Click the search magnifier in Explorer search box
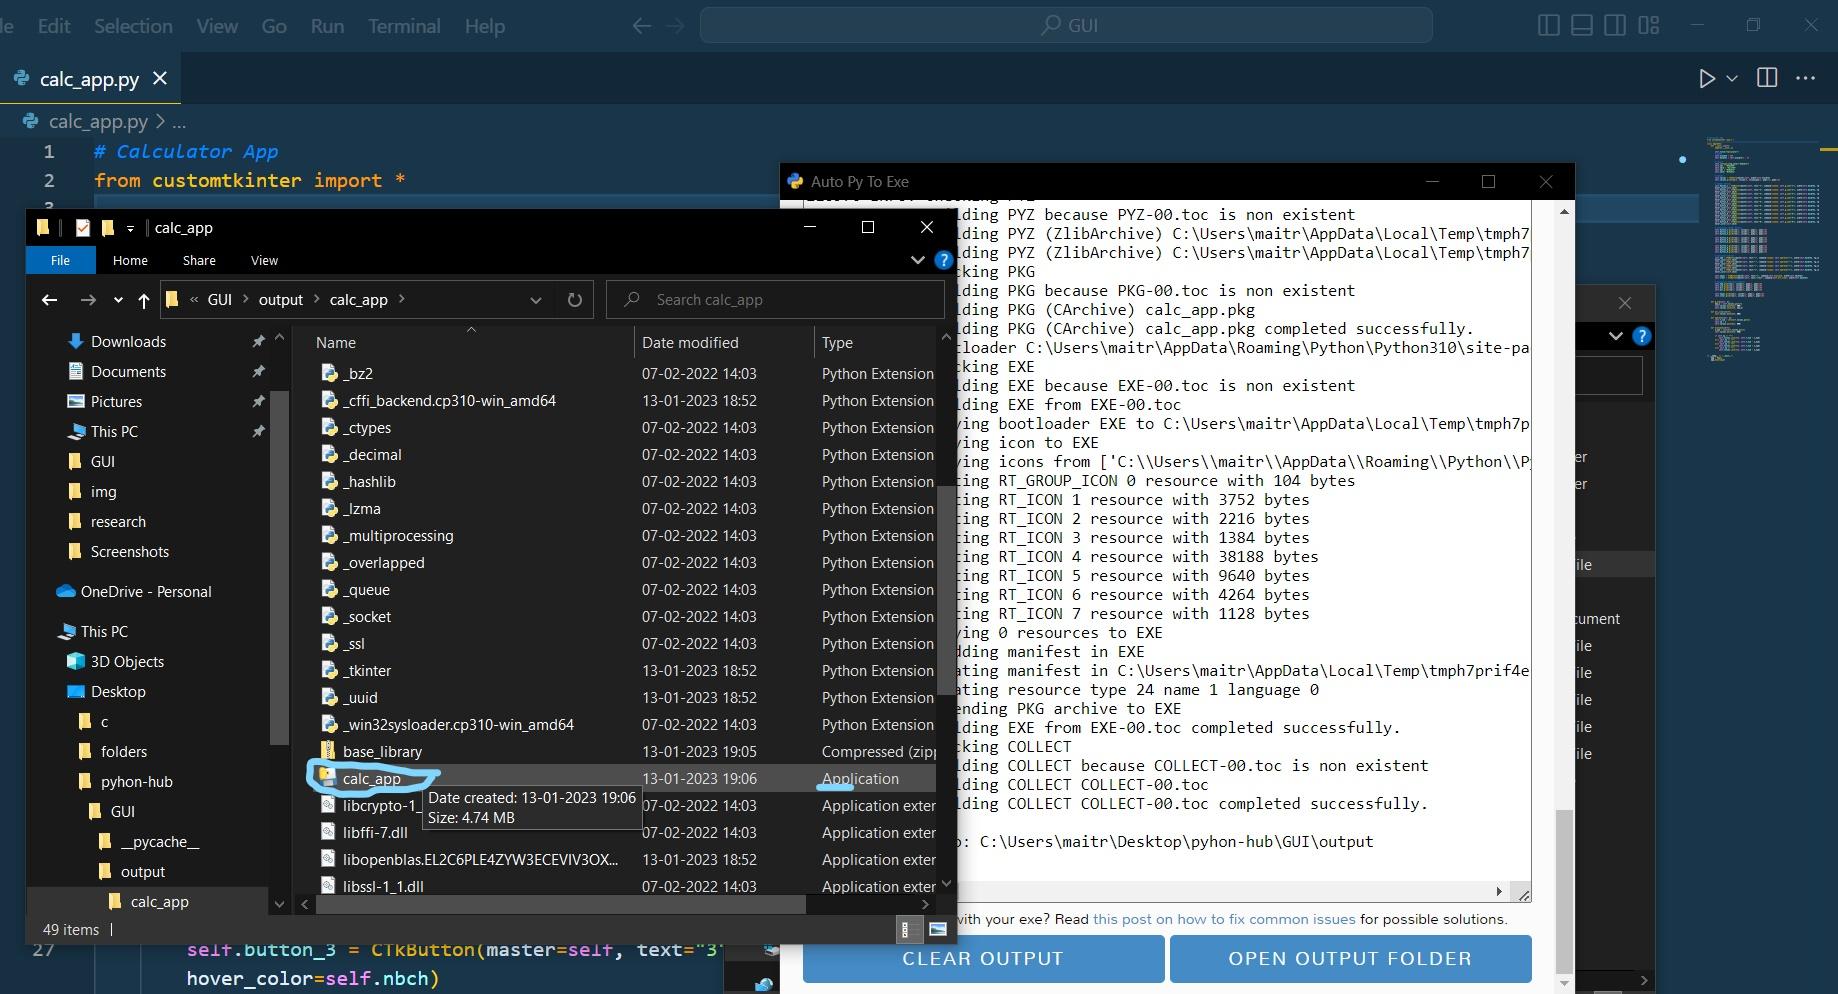1838x994 pixels. [631, 299]
